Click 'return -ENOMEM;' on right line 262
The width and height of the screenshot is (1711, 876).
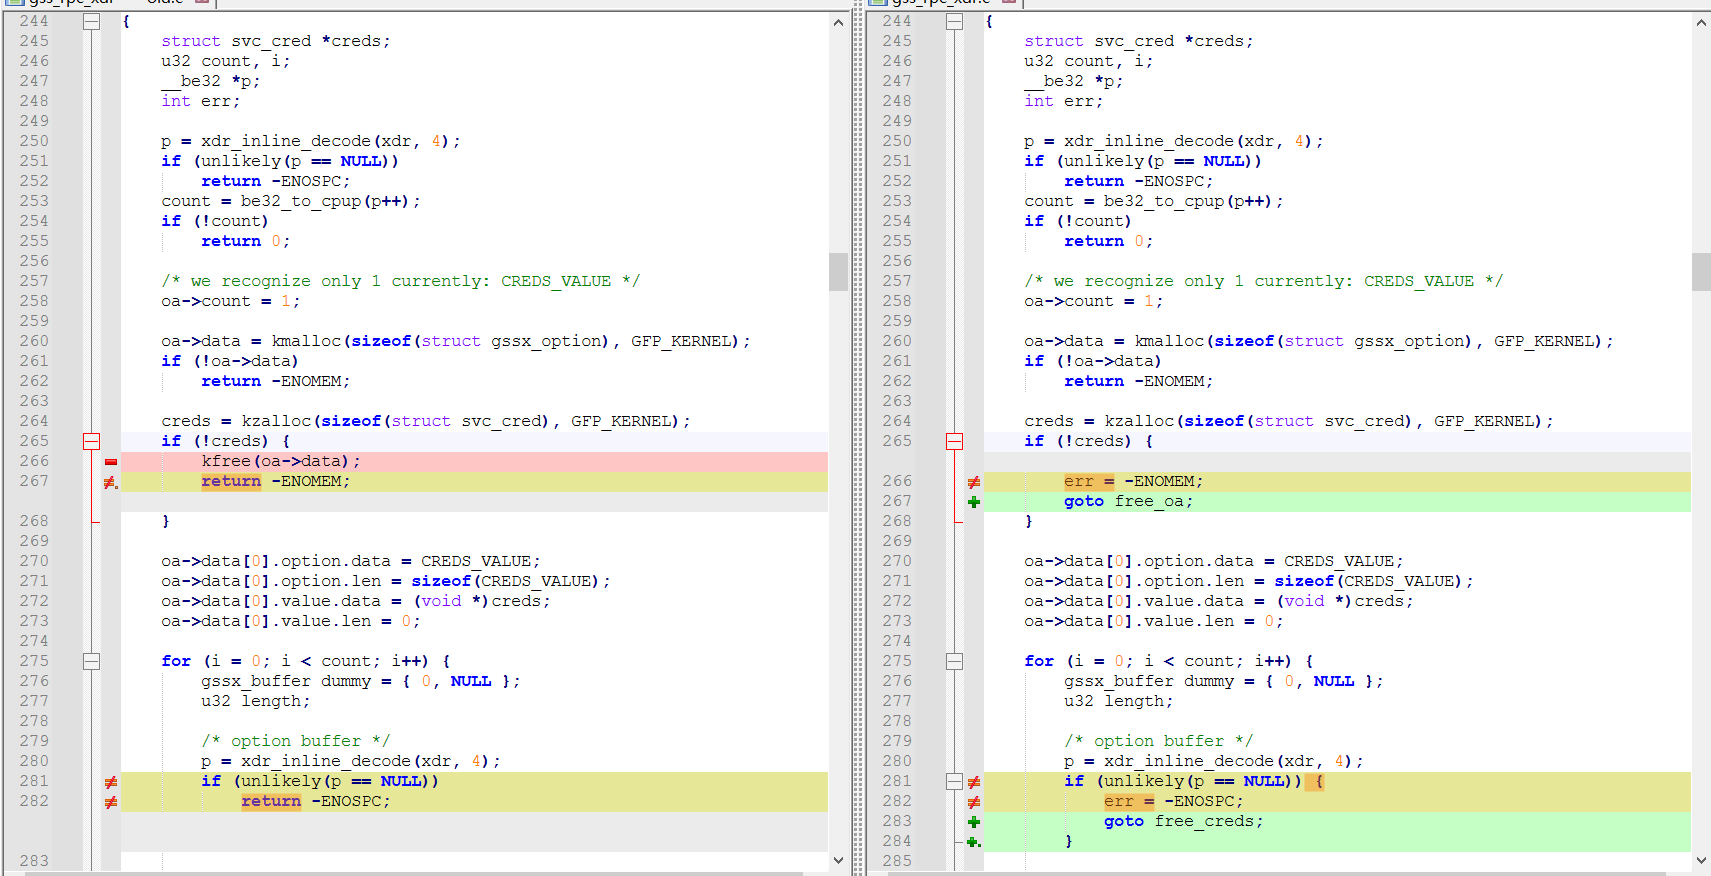(1138, 381)
